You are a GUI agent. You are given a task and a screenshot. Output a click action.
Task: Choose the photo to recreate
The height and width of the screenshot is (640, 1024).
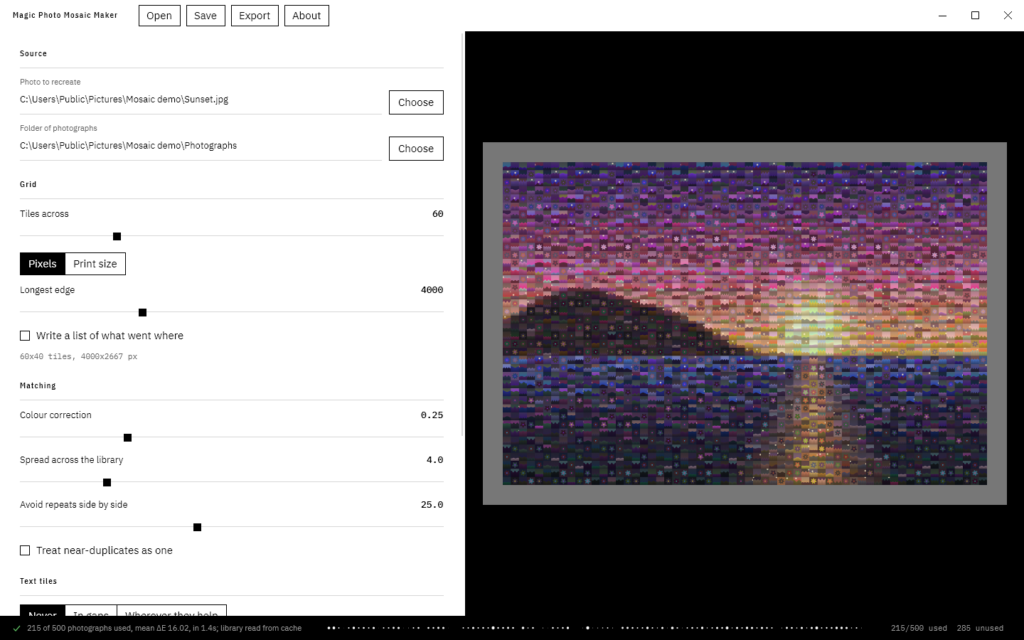pyautogui.click(x=416, y=103)
